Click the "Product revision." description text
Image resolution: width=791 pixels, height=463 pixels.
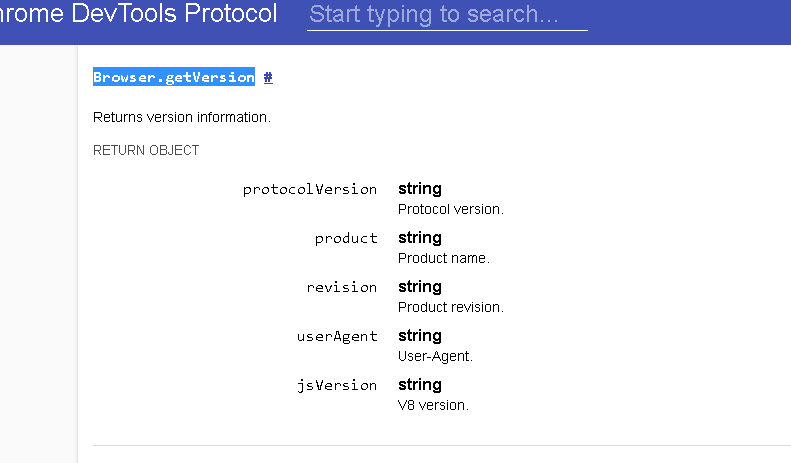tap(451, 307)
